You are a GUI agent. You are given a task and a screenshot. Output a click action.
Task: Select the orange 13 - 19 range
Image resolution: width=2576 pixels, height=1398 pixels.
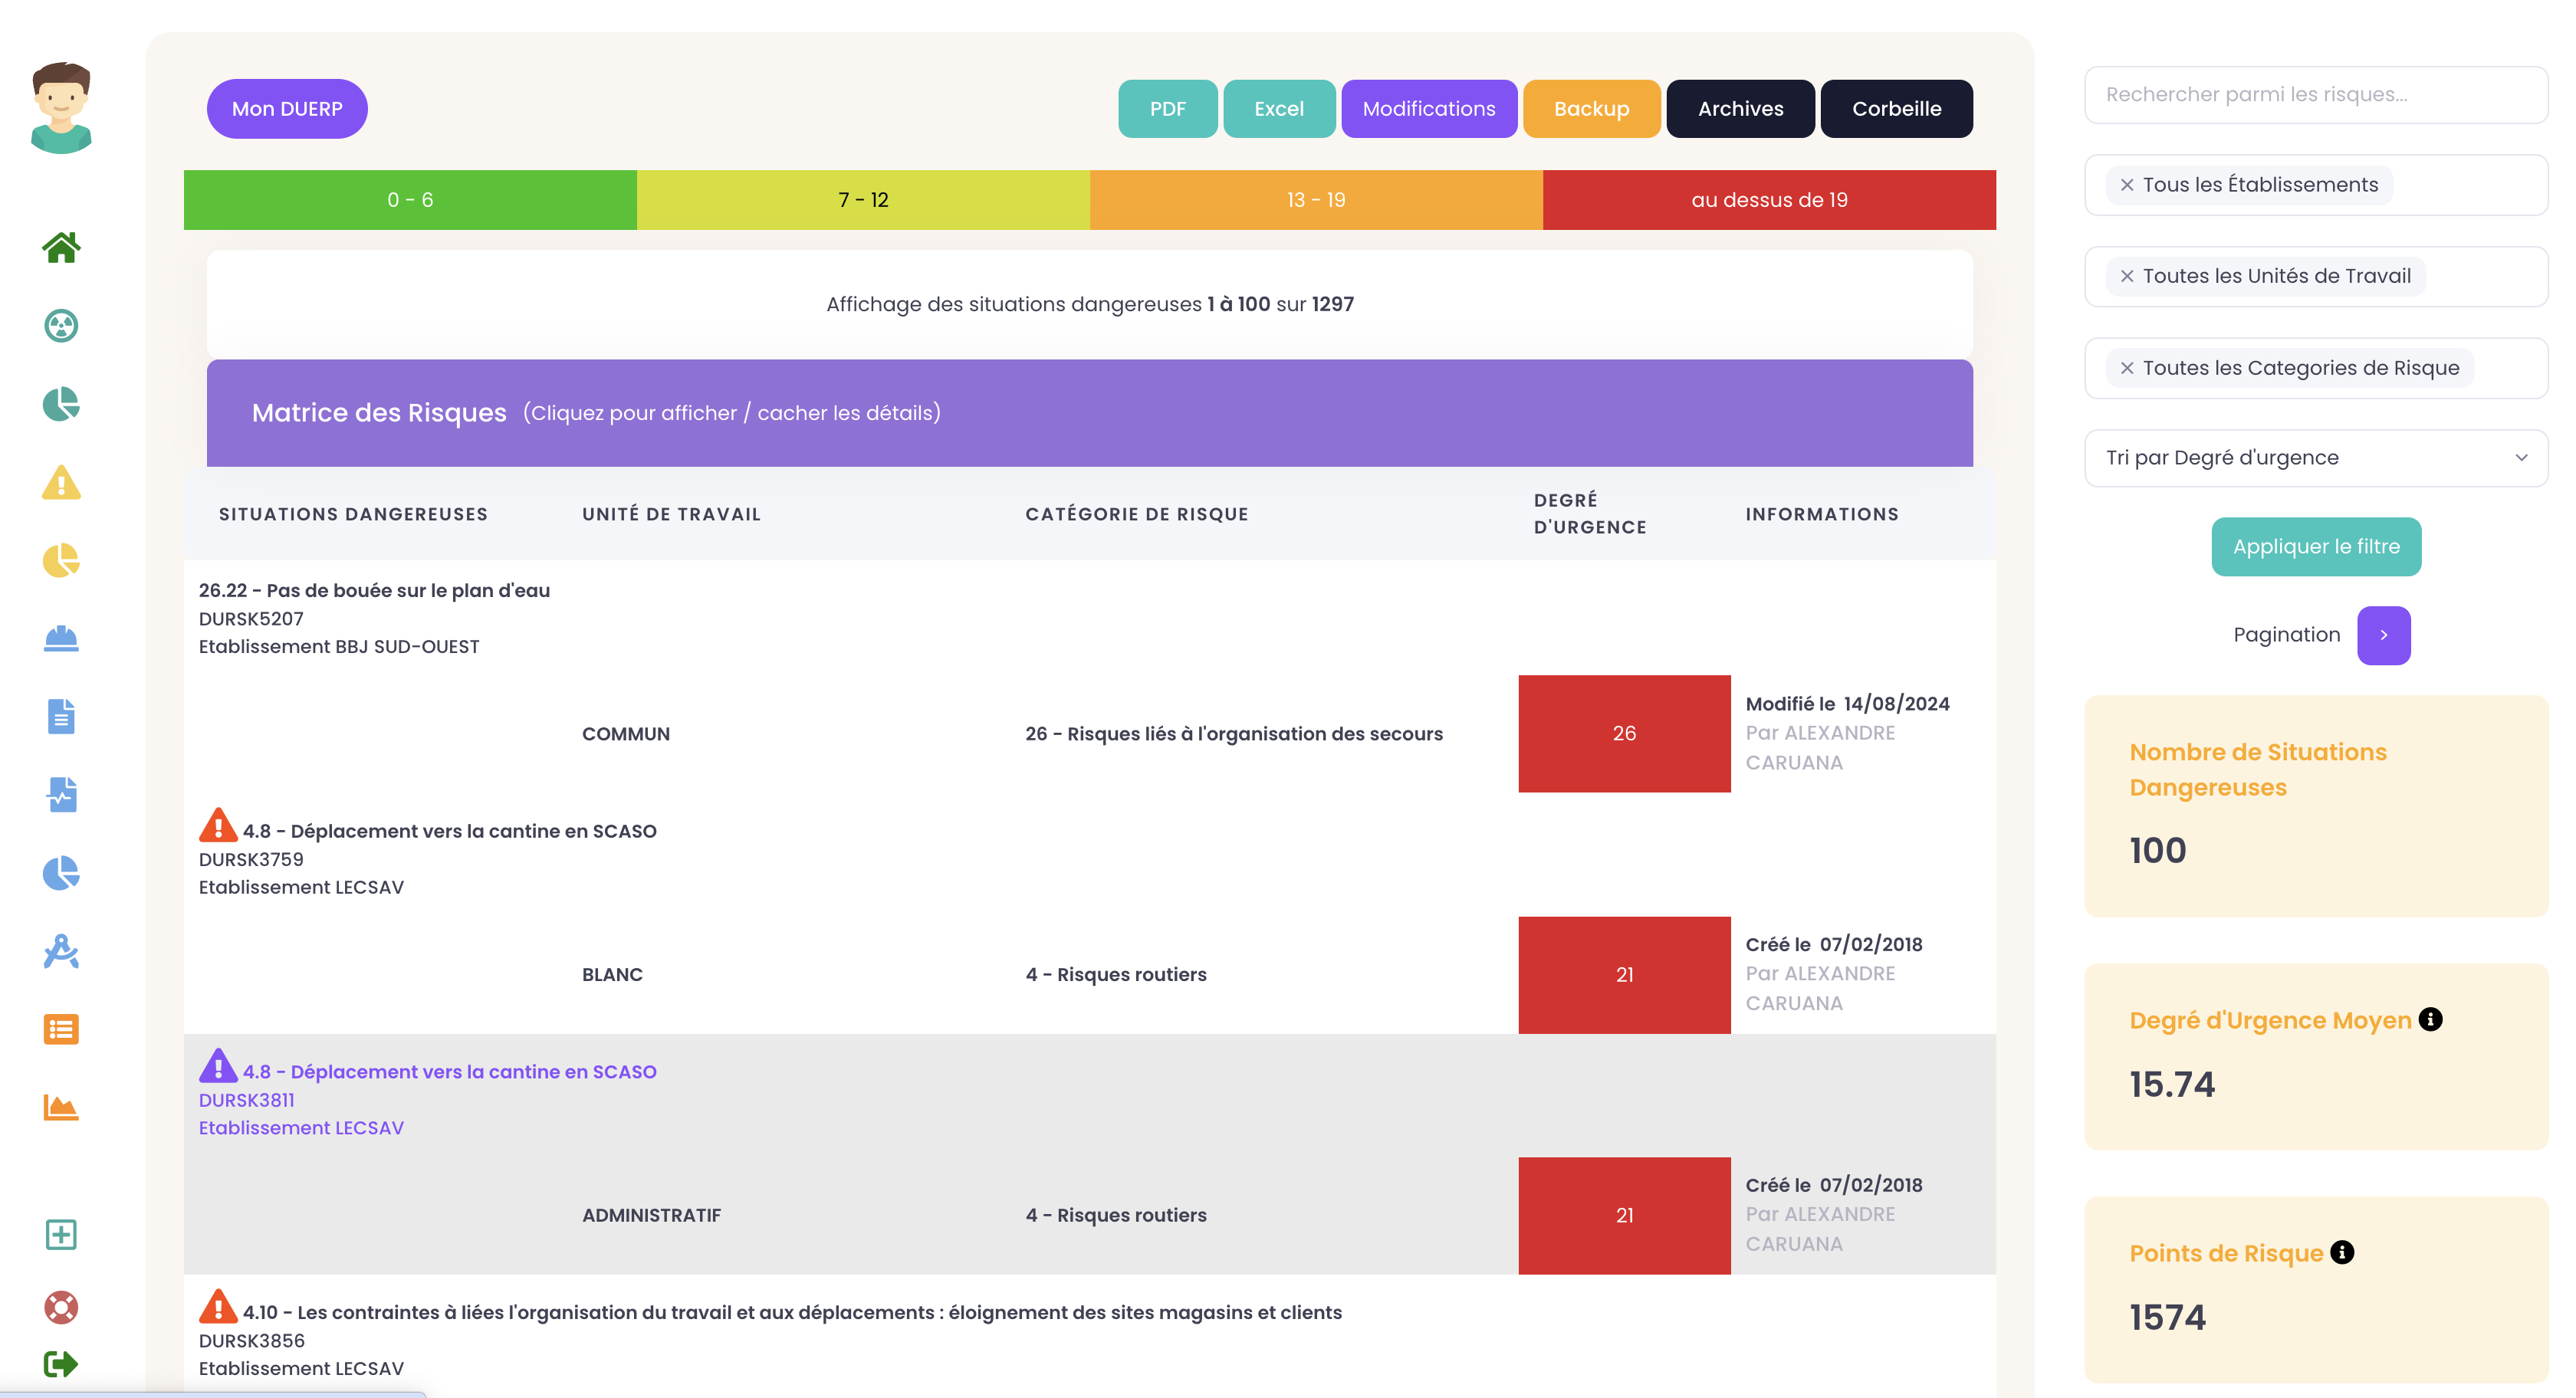tap(1316, 200)
